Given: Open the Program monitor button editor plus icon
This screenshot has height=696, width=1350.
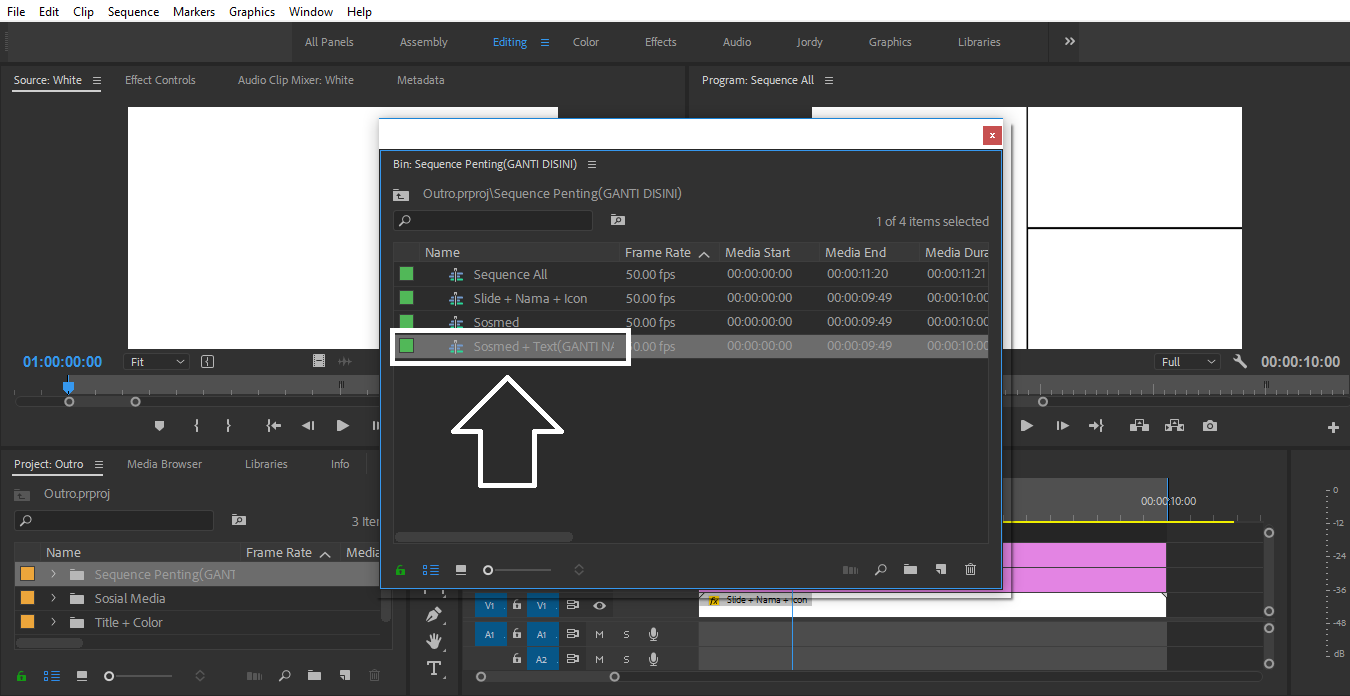Looking at the screenshot, I should 1333,427.
